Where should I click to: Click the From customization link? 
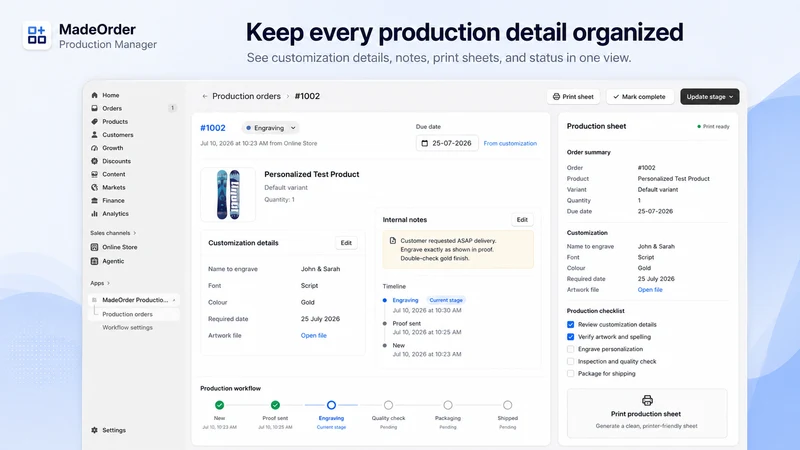coord(510,143)
